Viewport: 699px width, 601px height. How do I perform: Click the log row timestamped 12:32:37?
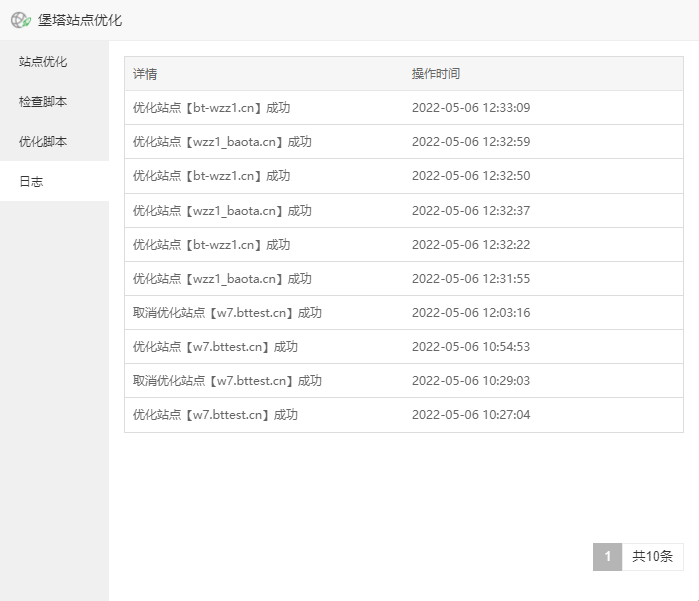click(x=404, y=210)
